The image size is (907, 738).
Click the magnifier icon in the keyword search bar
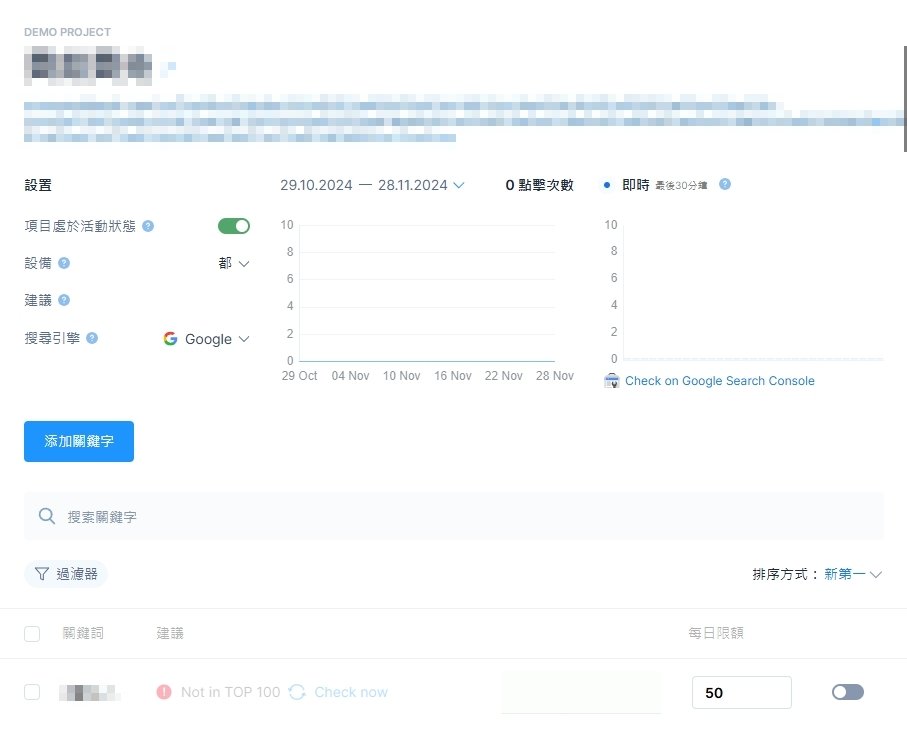pos(47,516)
